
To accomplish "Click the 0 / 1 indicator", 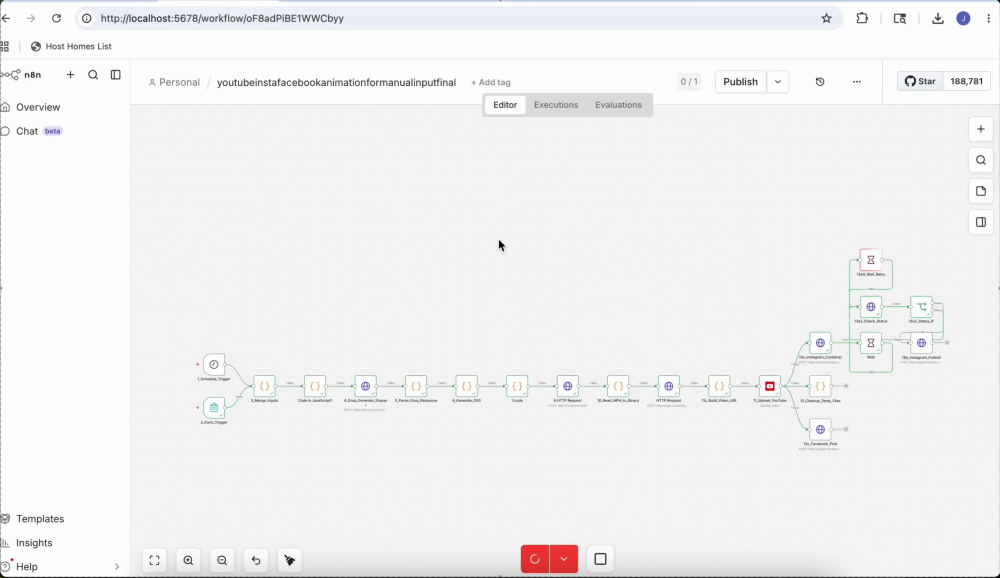I will coord(689,82).
